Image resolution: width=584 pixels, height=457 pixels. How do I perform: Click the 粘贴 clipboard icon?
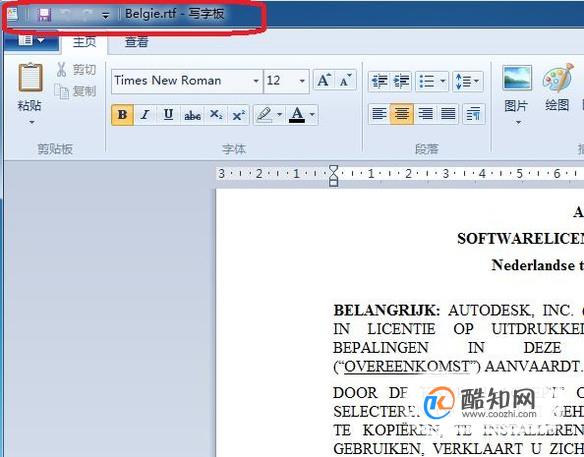pyautogui.click(x=30, y=77)
